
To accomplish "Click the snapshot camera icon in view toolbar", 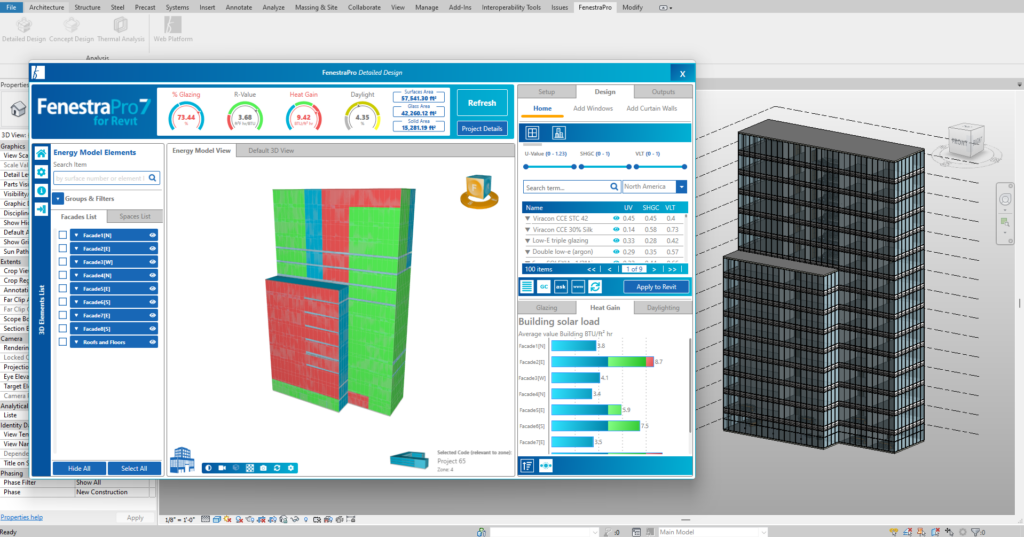I will tap(263, 468).
